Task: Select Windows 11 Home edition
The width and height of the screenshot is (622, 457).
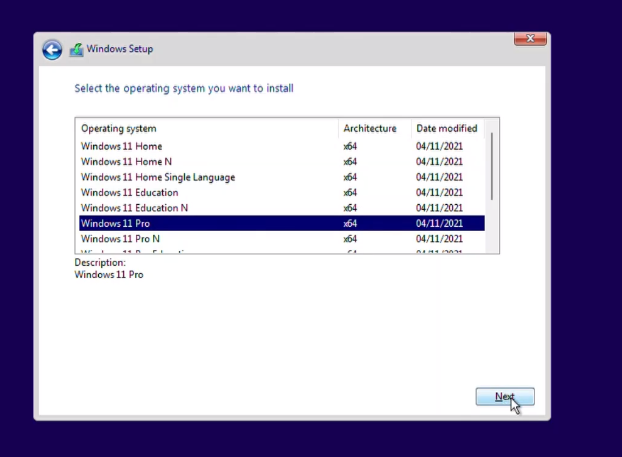Action: point(121,146)
